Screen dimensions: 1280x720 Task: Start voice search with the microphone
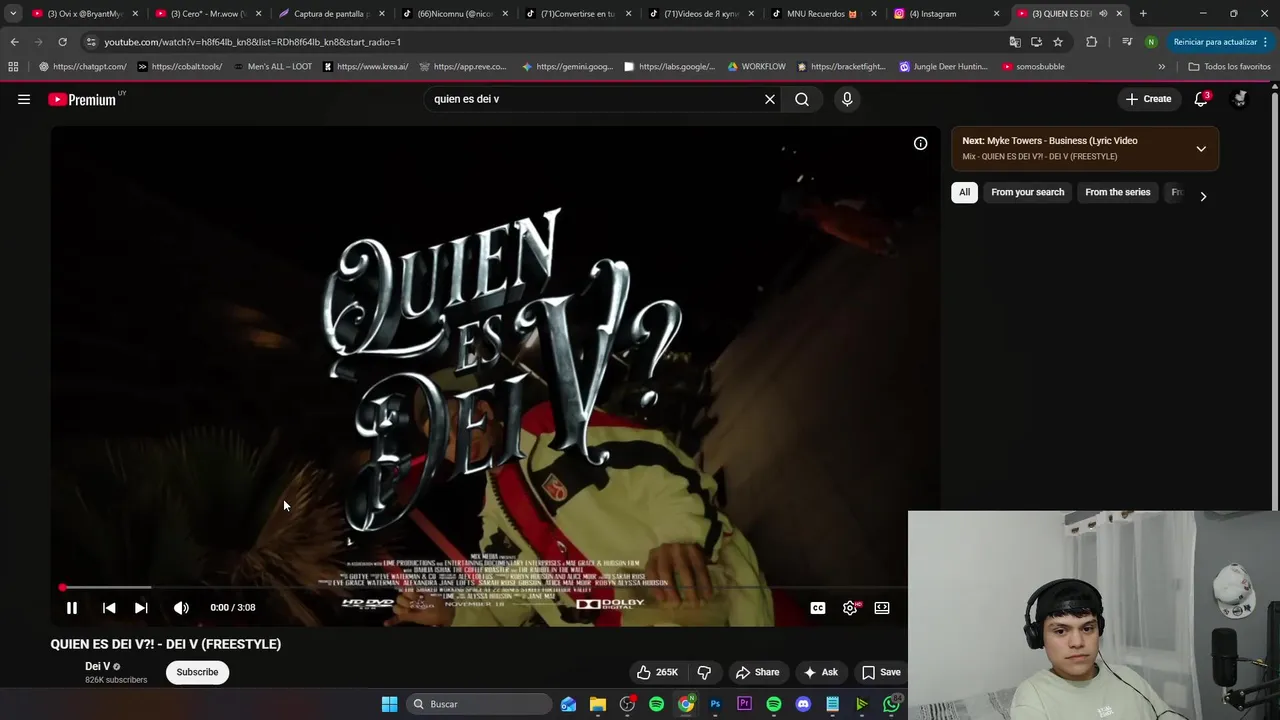coord(847,99)
